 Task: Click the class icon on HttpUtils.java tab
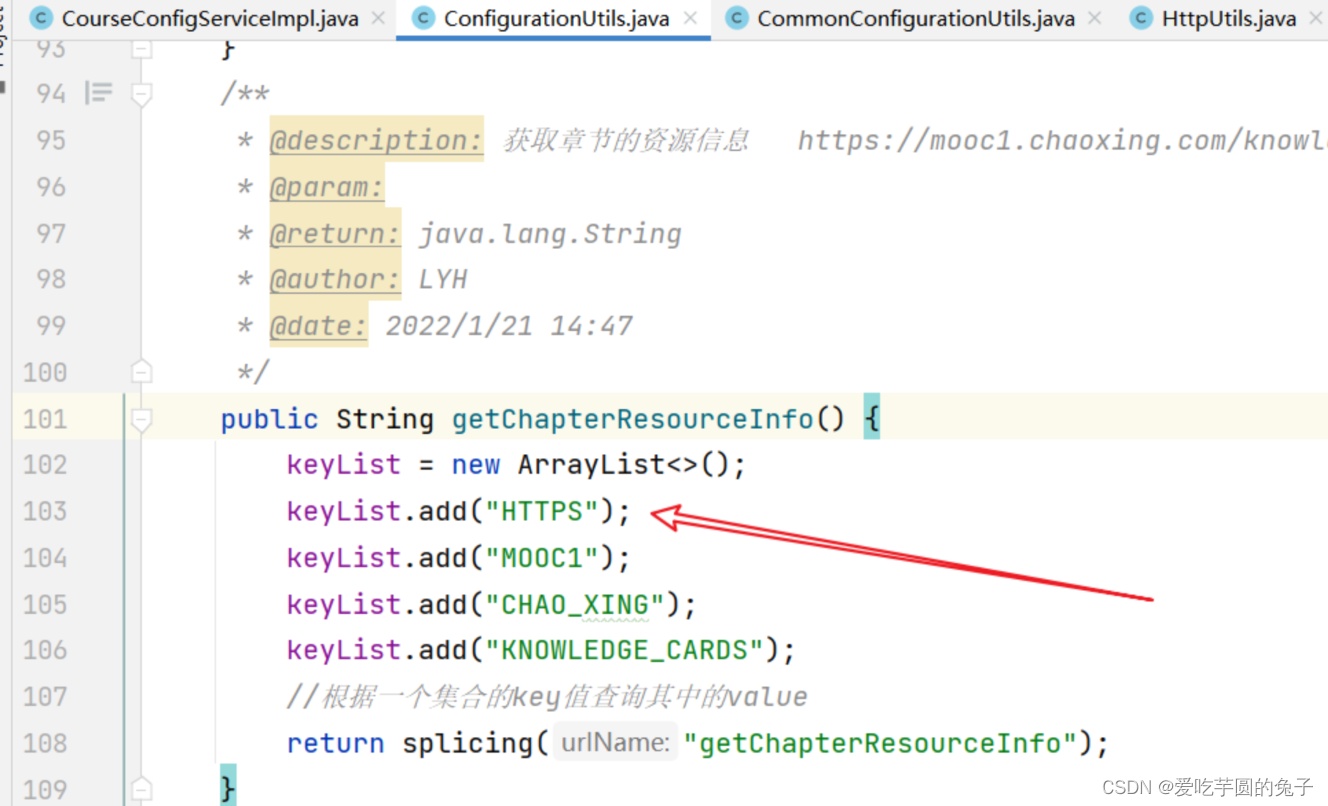click(x=1141, y=18)
